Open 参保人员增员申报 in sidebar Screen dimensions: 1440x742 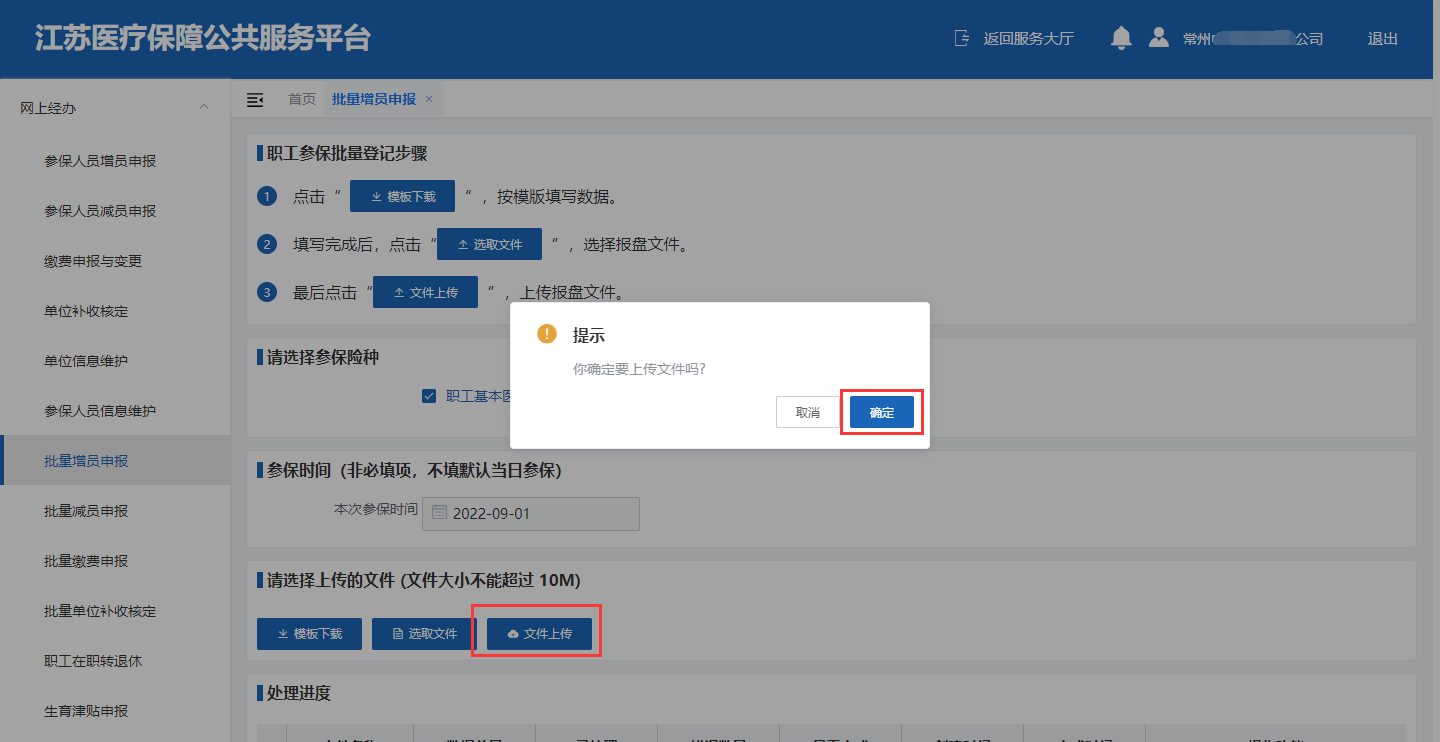coord(100,161)
